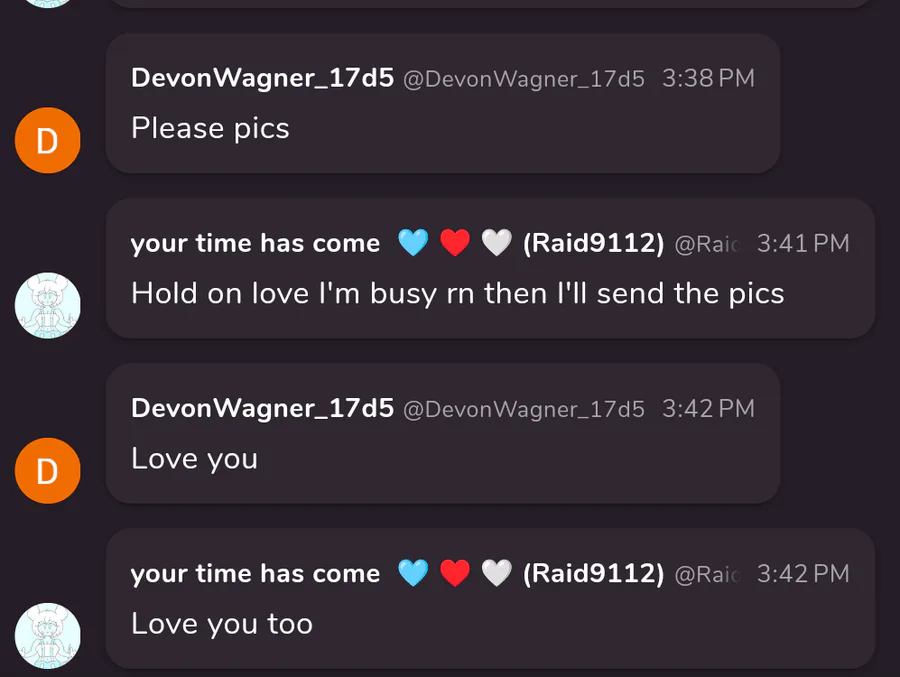
Task: Open @DevonWagner_17d5 handle in 3:38 PM message
Action: click(524, 79)
